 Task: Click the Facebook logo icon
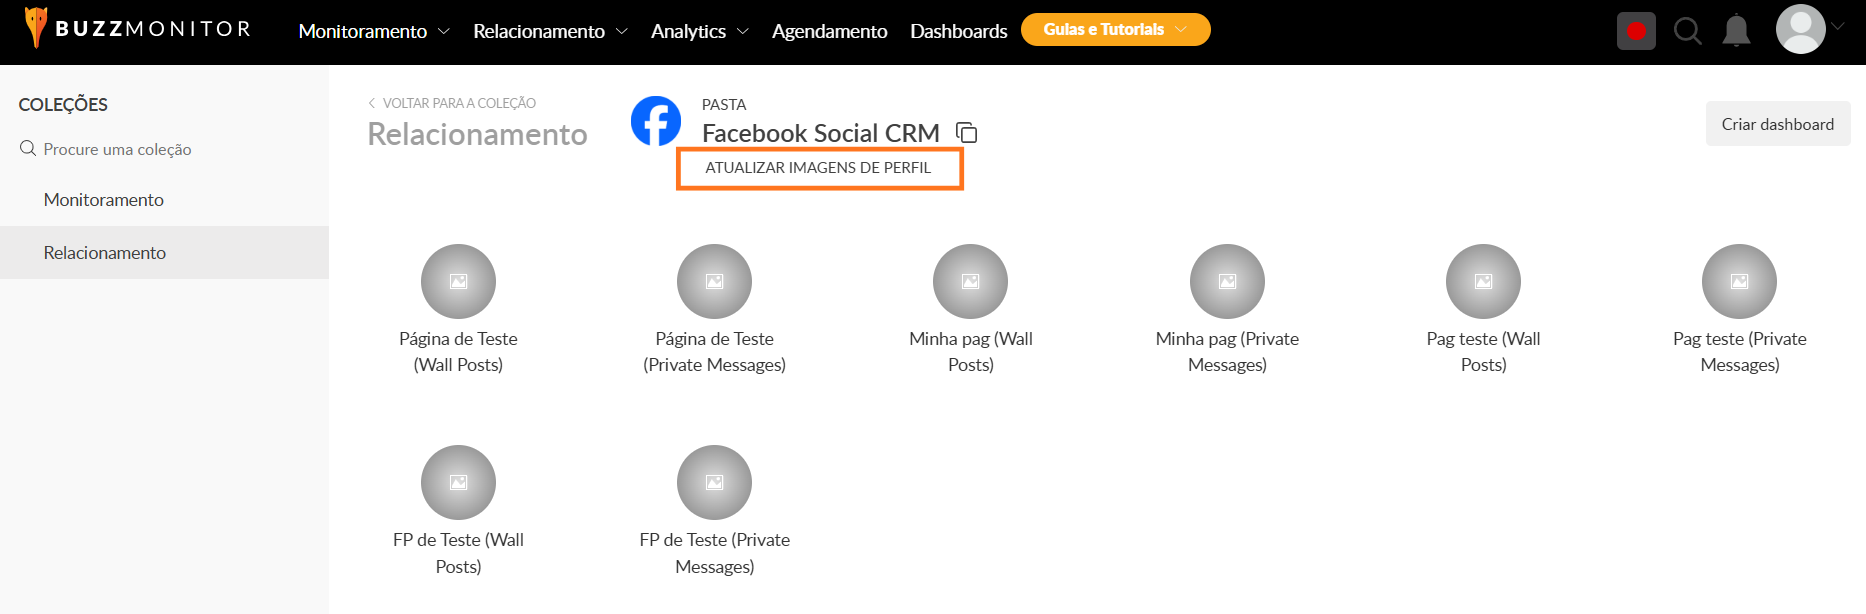point(656,121)
